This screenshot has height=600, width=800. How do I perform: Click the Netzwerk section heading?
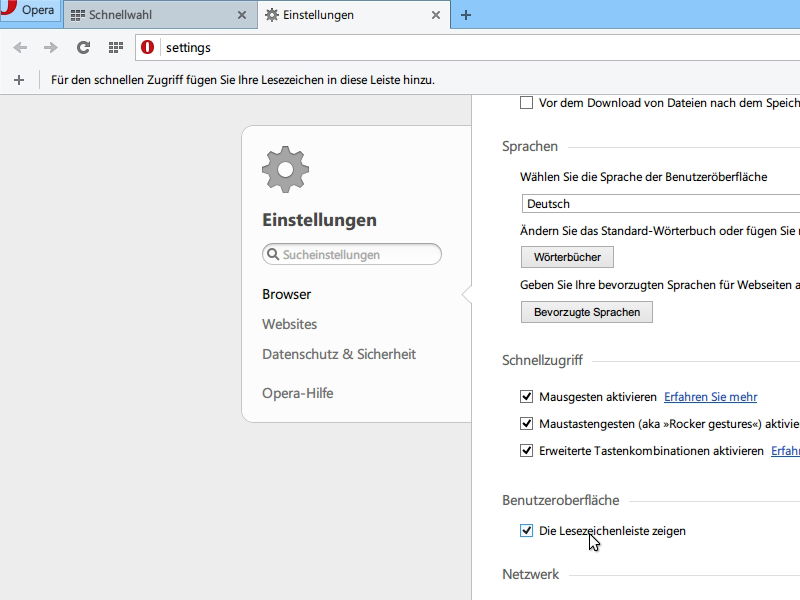[530, 574]
